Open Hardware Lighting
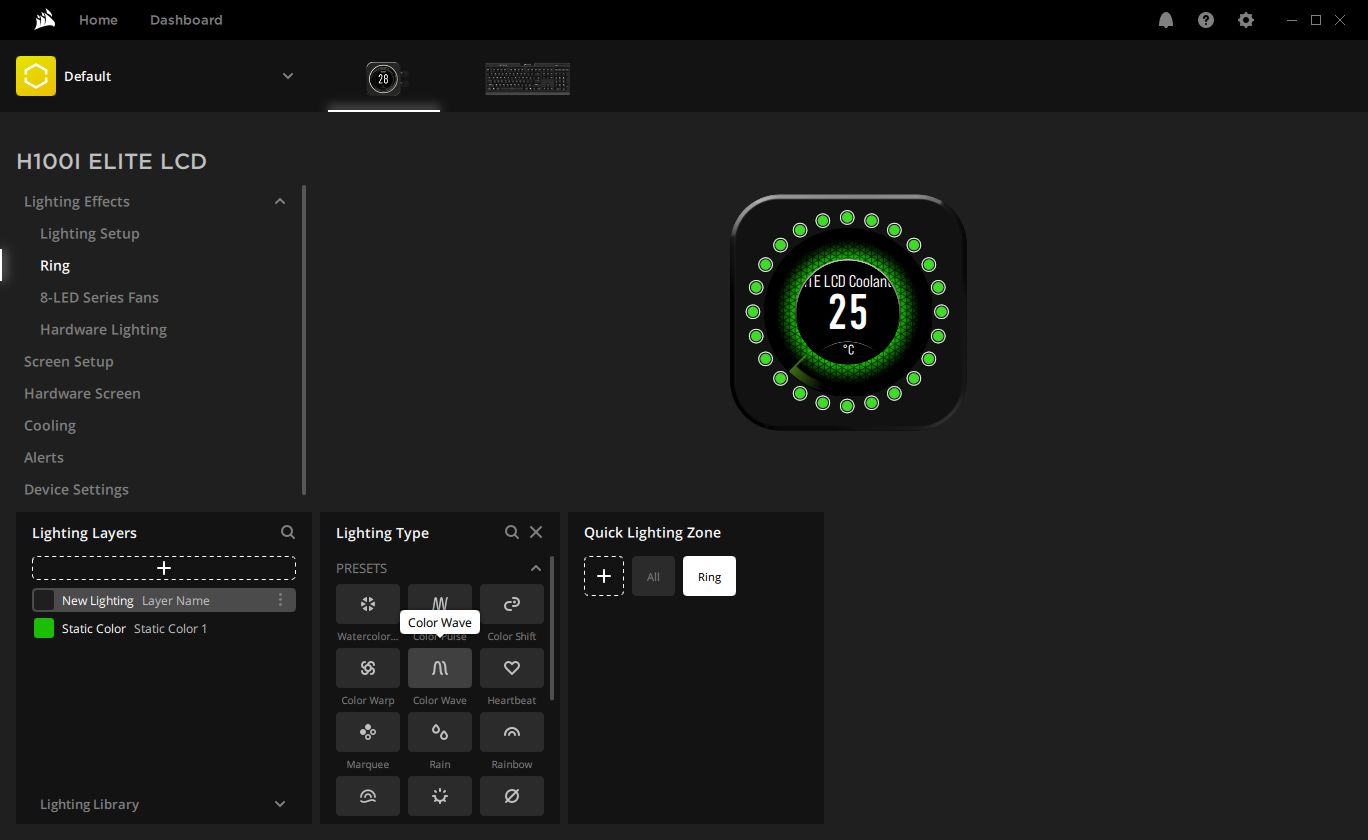Image resolution: width=1368 pixels, height=840 pixels. (x=103, y=329)
